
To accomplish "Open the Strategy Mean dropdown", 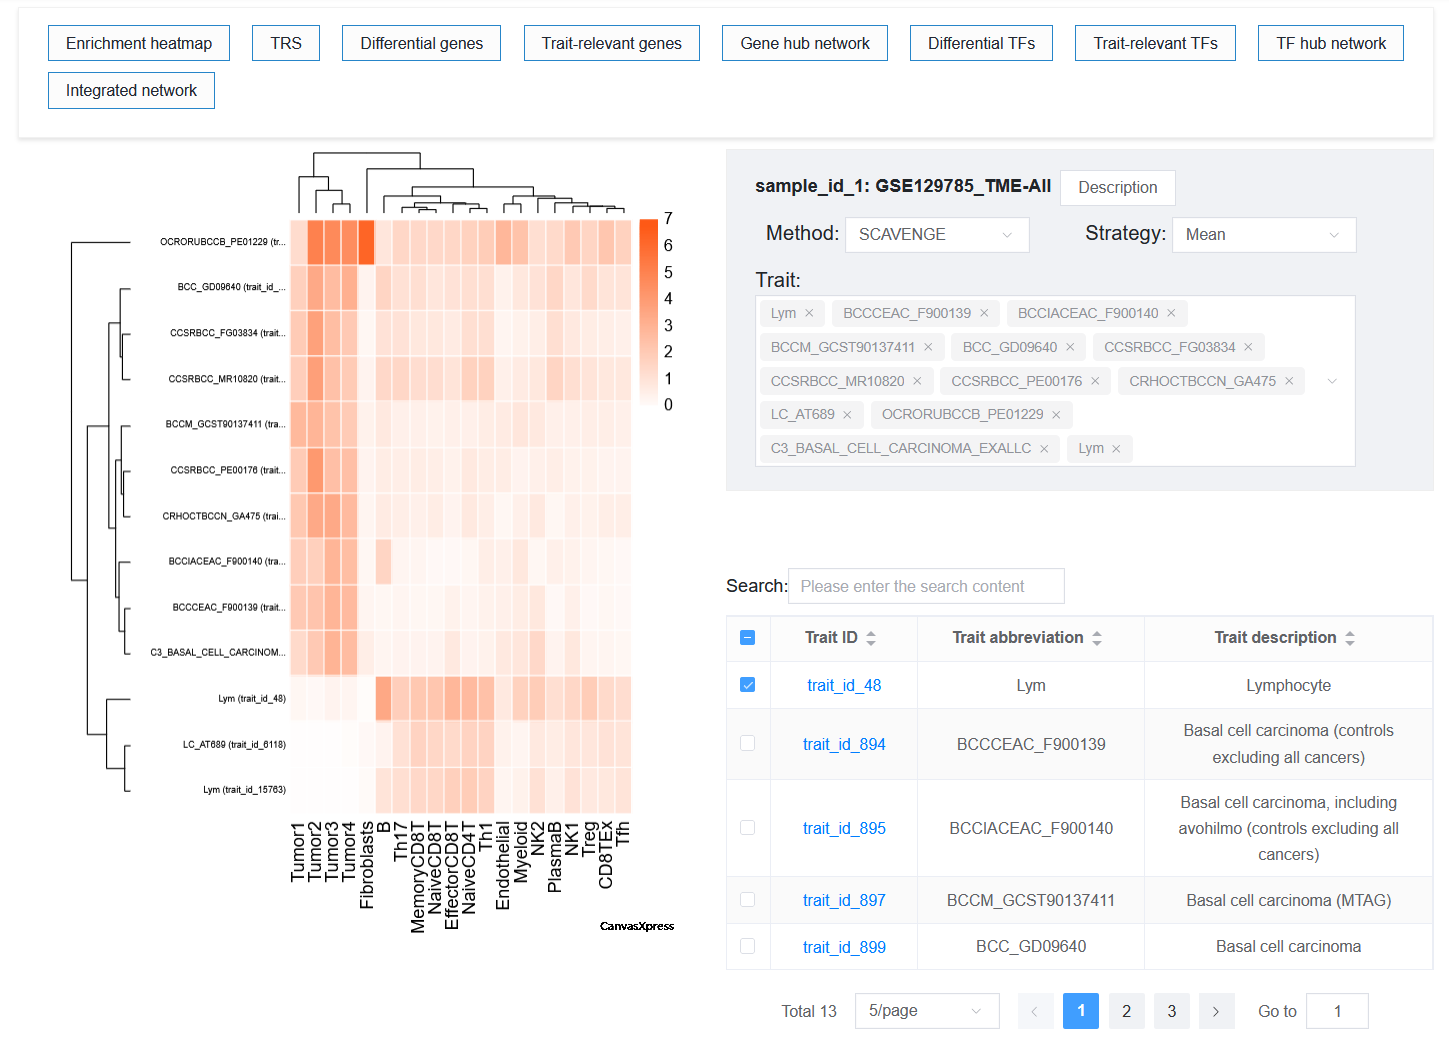I will [x=1264, y=235].
